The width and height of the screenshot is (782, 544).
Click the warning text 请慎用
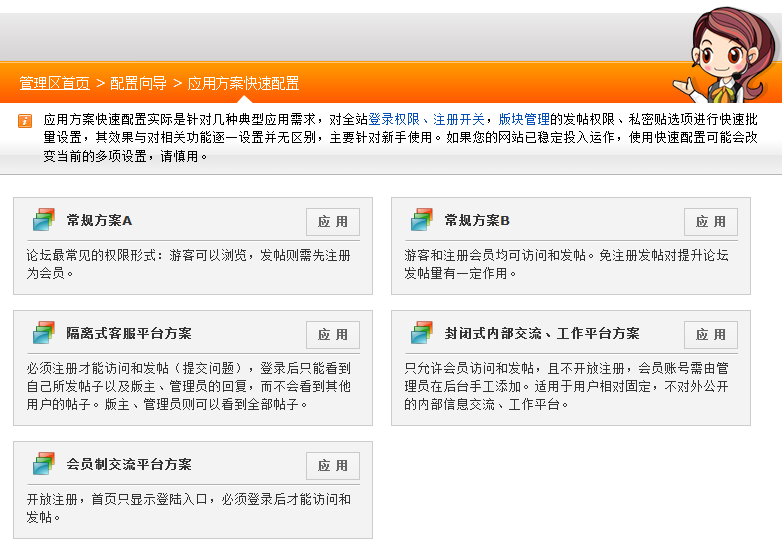point(180,156)
